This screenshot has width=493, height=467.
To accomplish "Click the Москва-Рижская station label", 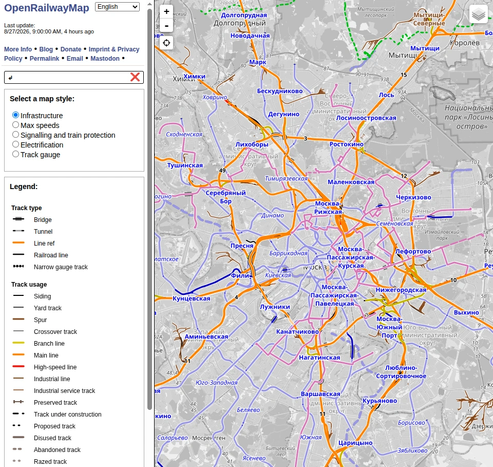I will click(x=328, y=207).
